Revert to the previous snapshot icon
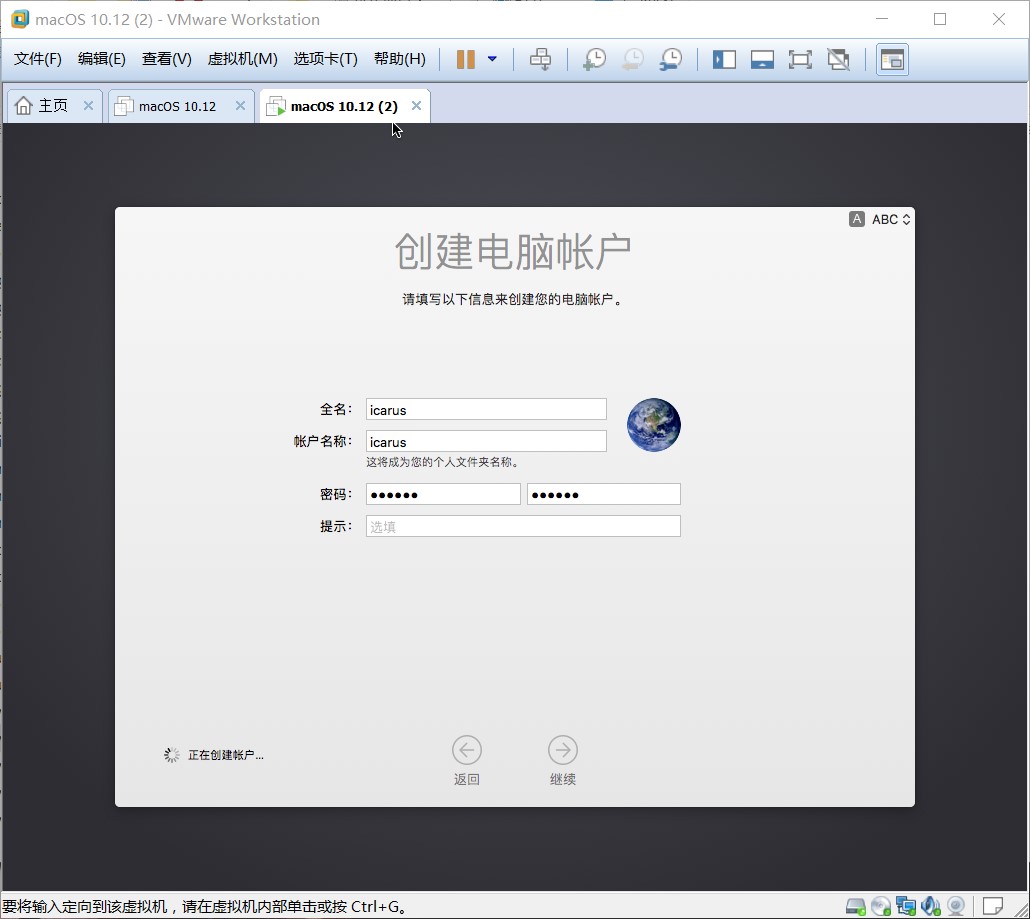 coord(633,59)
